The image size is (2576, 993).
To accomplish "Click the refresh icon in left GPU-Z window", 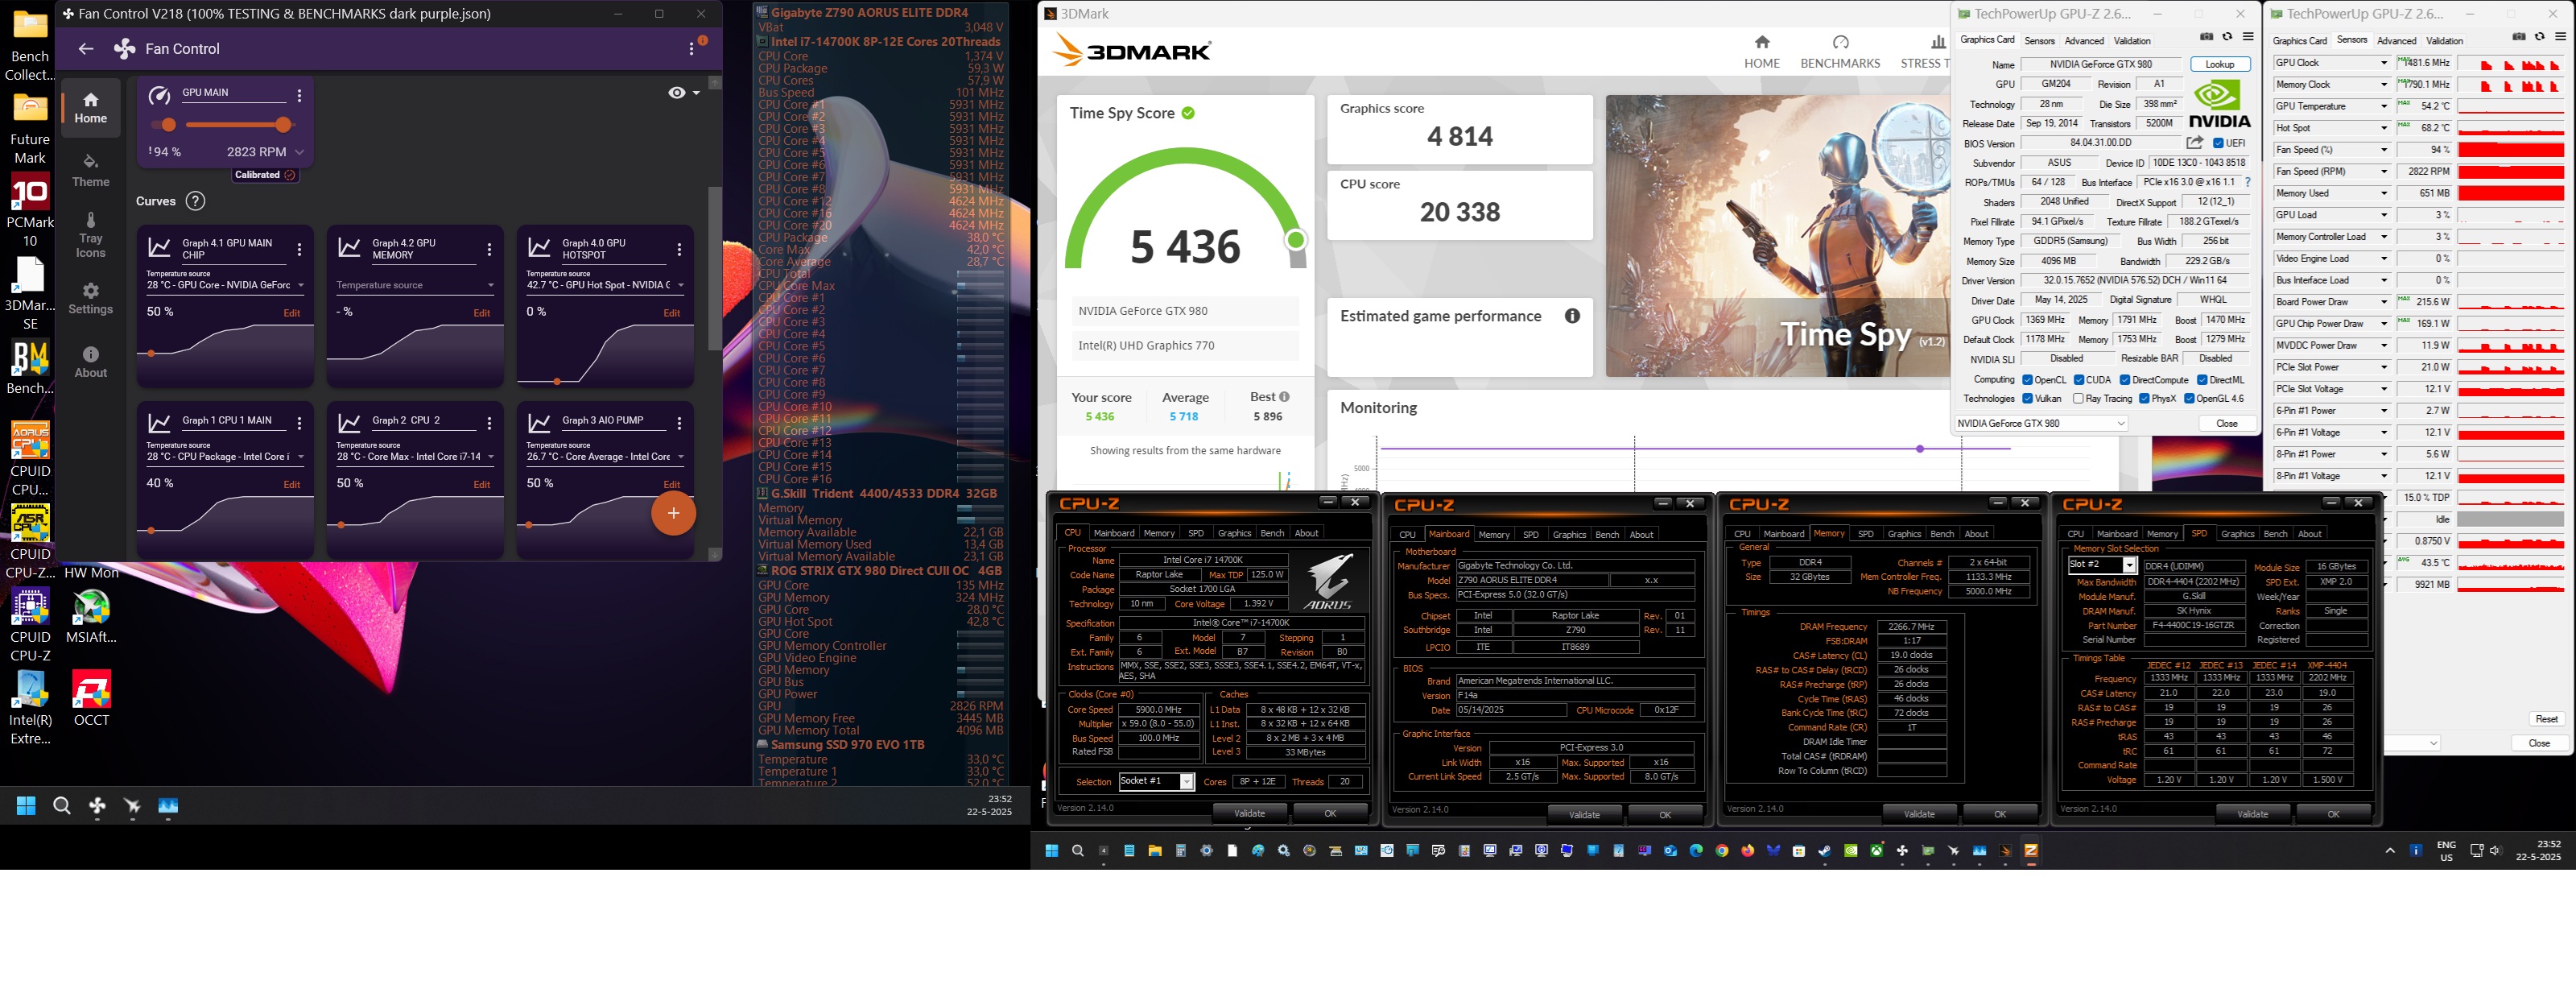I will coord(2227,37).
